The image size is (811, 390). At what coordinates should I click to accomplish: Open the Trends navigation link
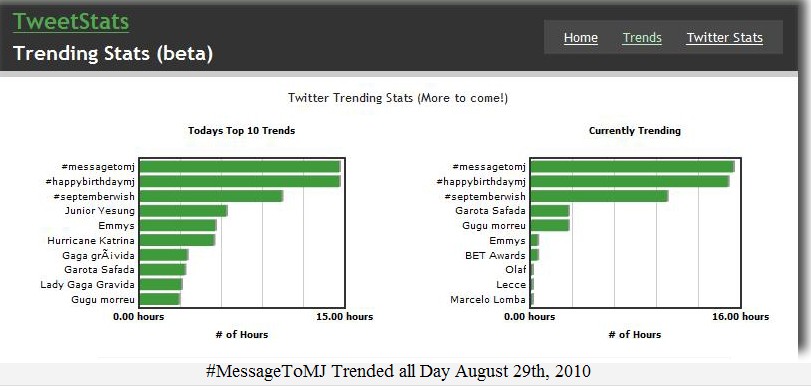click(642, 38)
